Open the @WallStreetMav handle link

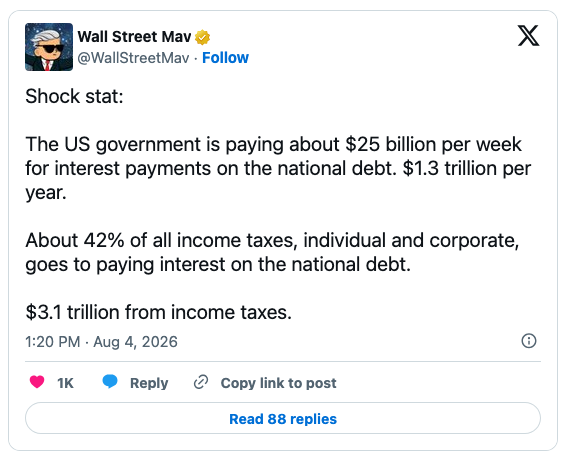(x=134, y=58)
